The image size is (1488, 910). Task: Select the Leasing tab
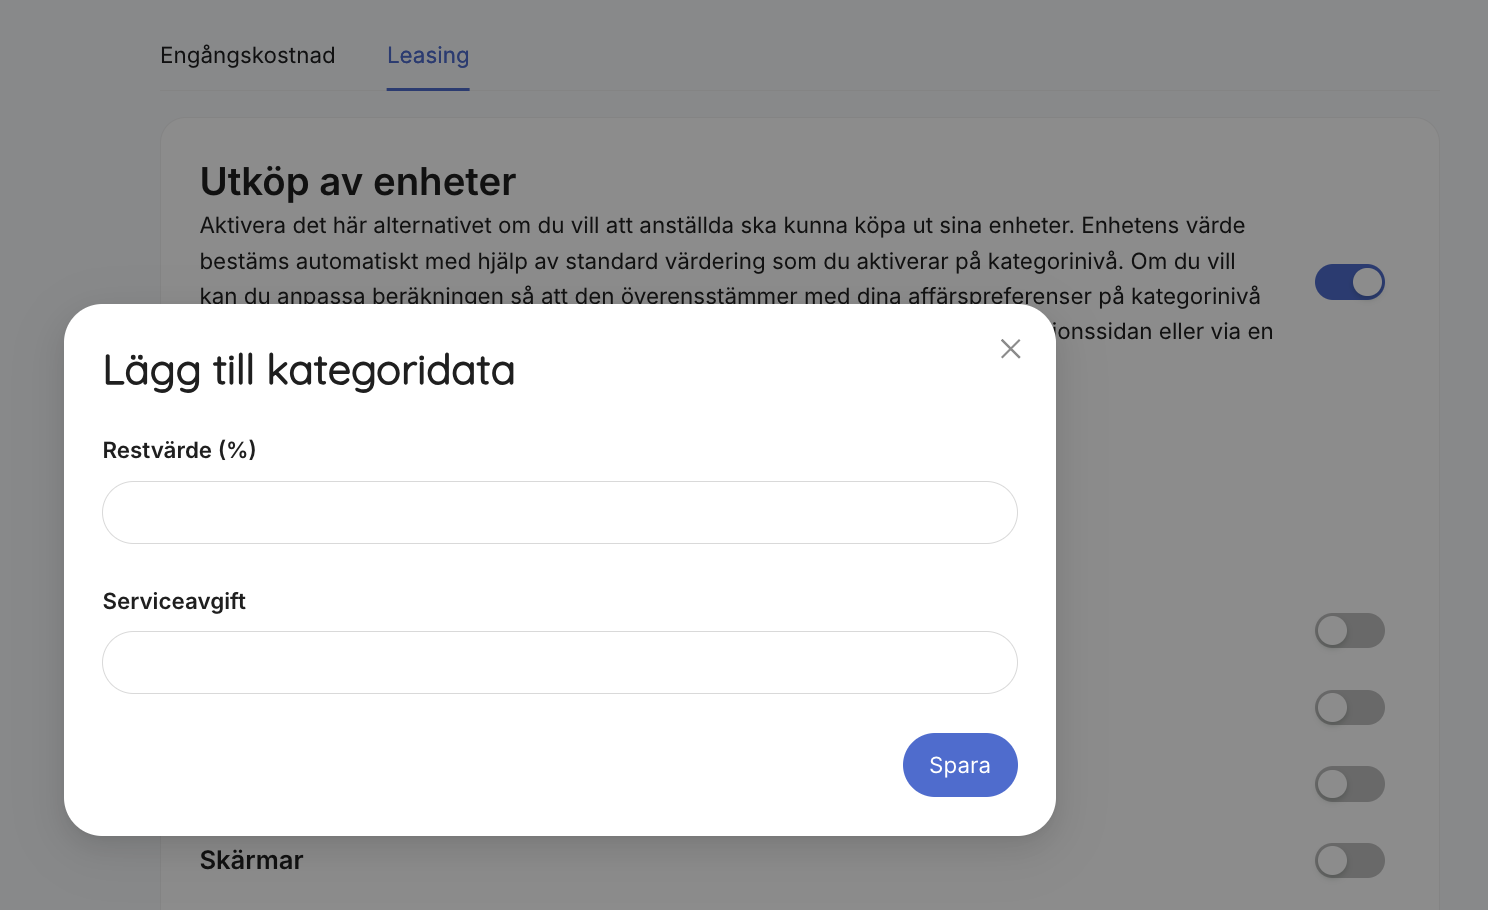(428, 55)
